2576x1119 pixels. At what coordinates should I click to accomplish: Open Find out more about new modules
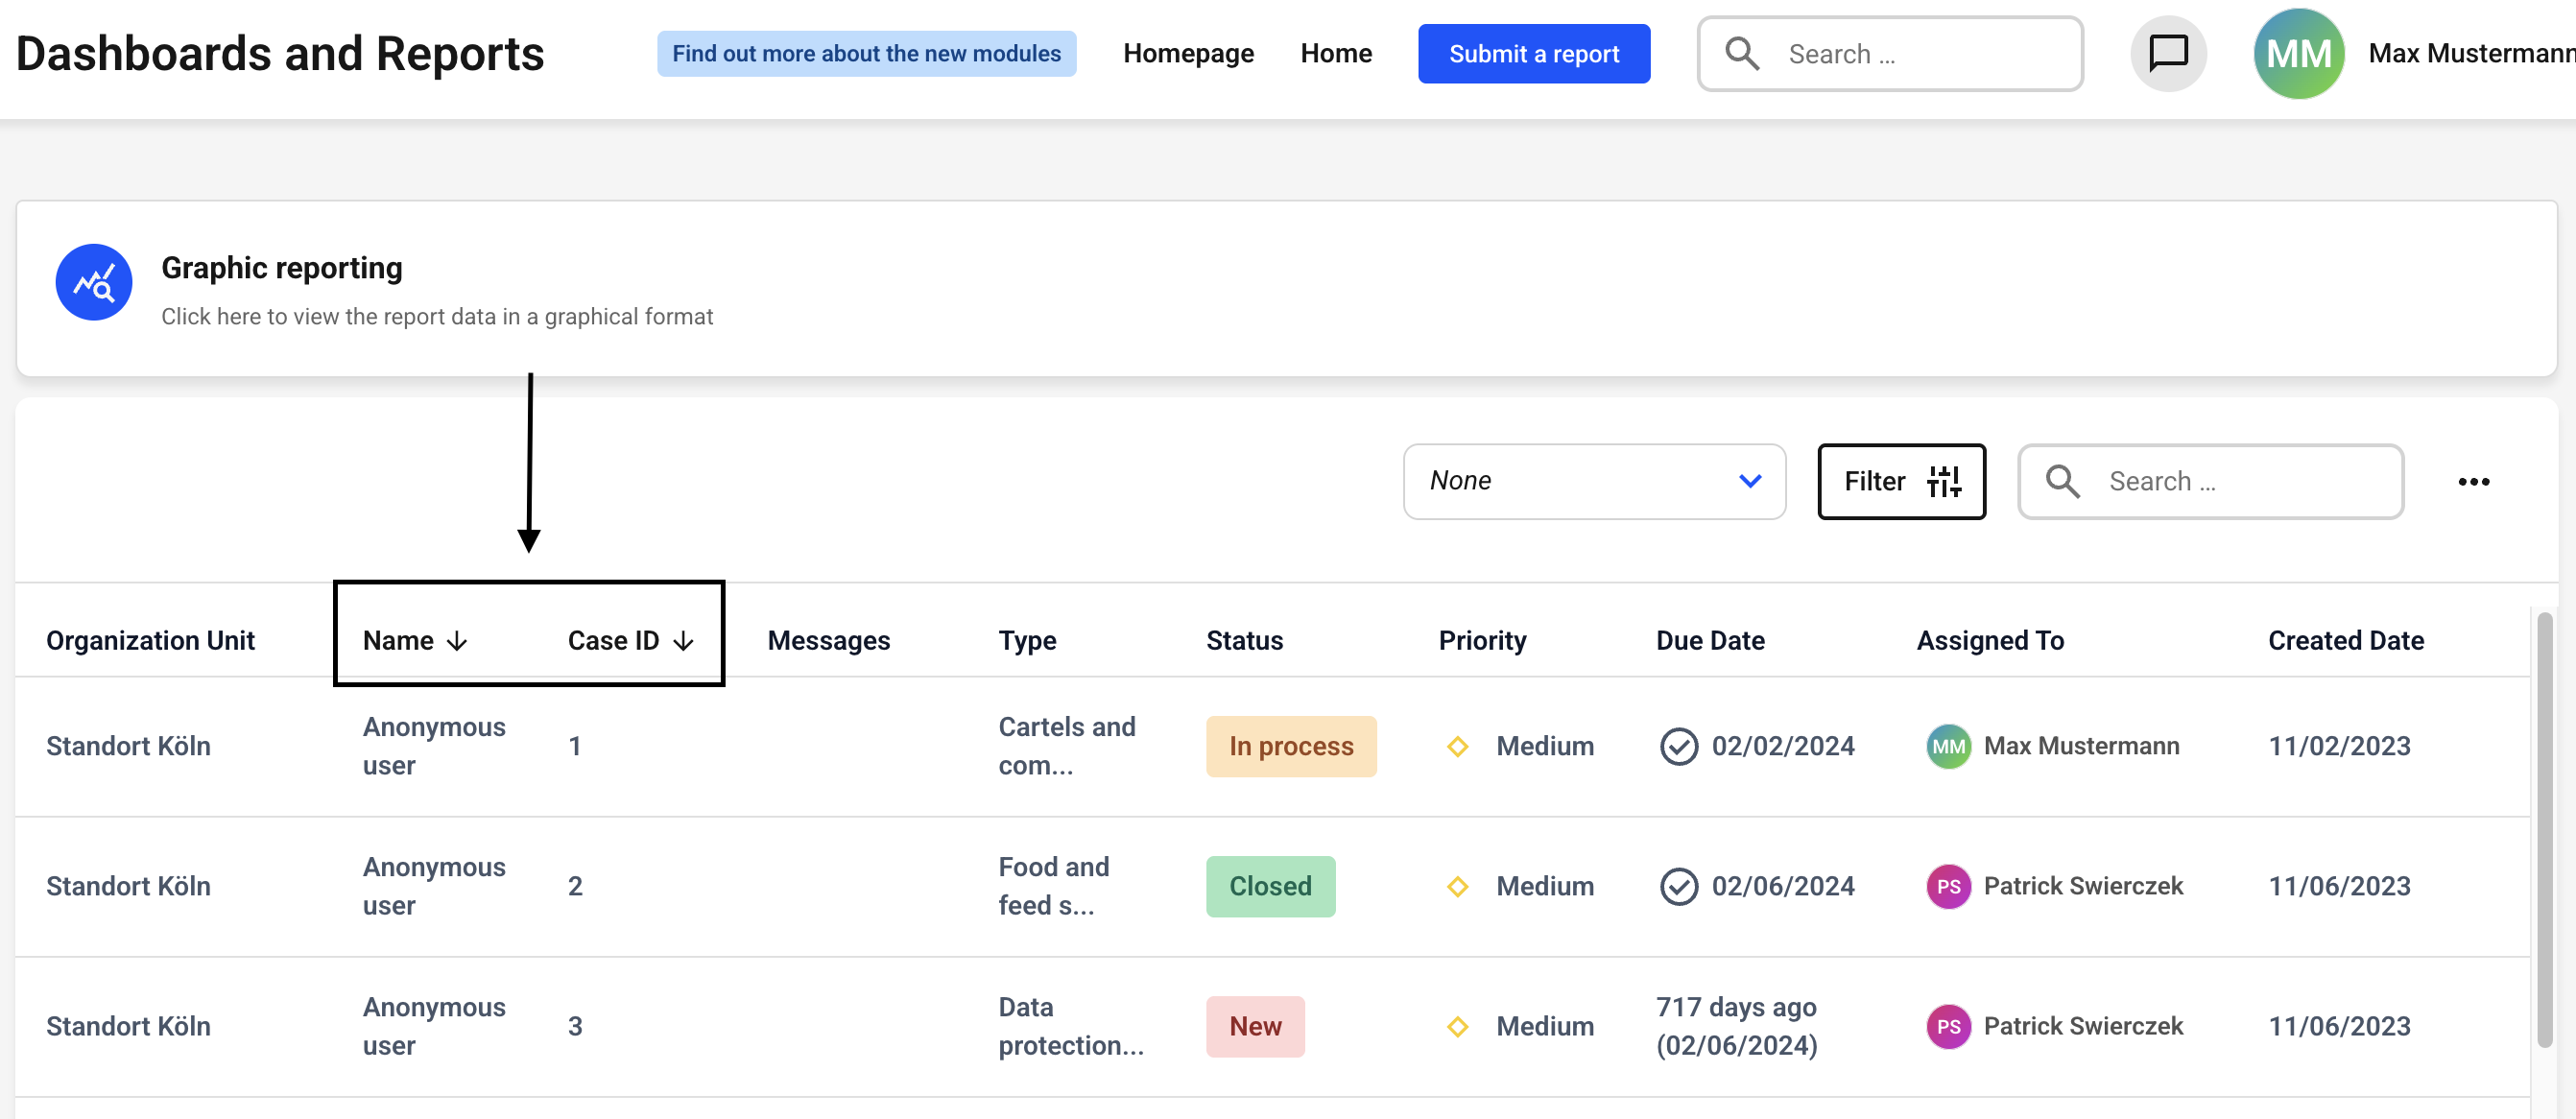tap(866, 54)
